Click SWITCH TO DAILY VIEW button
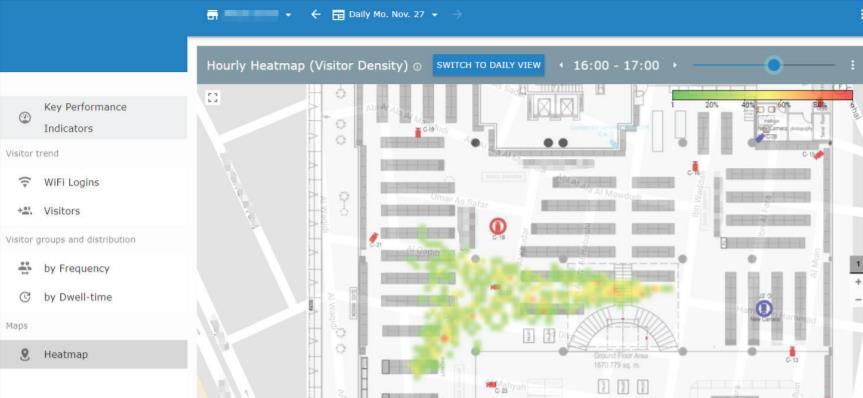Screen dimensions: 863x398 coord(489,65)
